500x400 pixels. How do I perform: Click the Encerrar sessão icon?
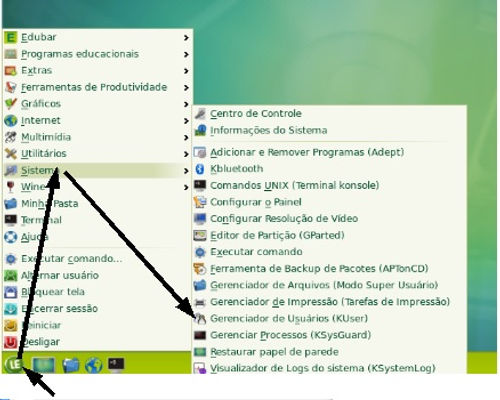click(x=11, y=309)
